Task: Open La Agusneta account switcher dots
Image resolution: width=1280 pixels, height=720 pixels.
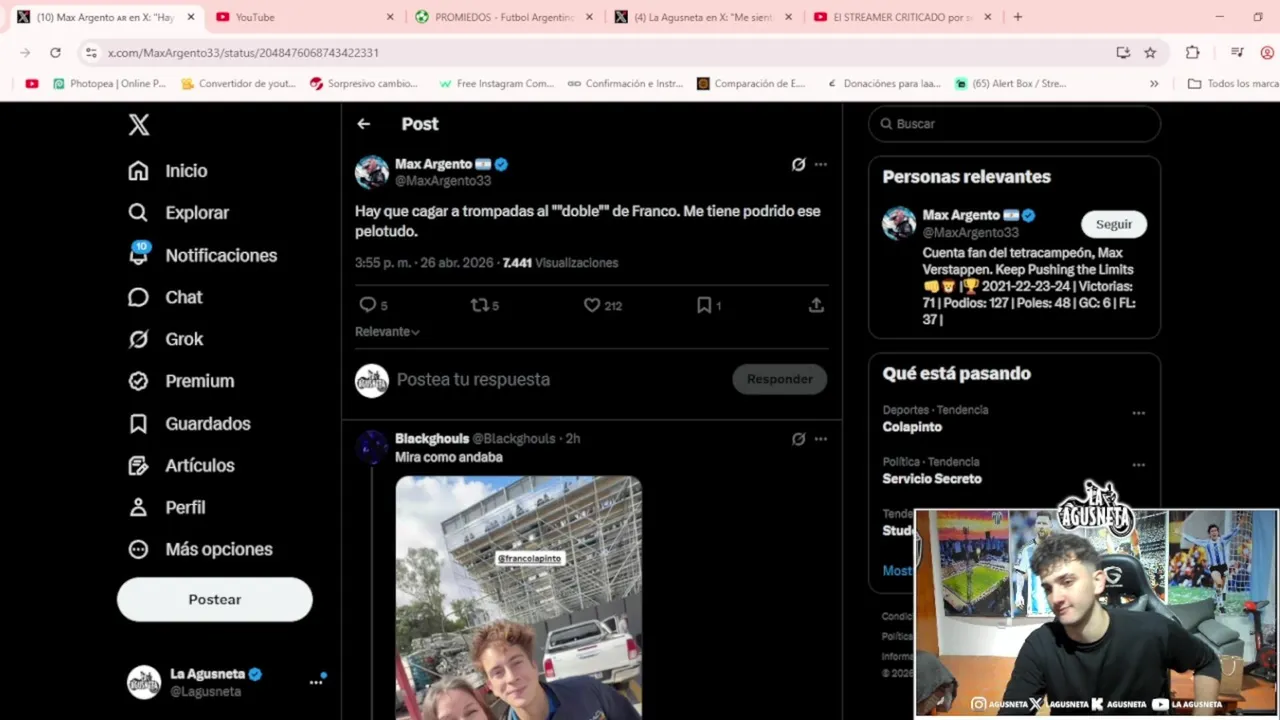Action: click(x=316, y=682)
